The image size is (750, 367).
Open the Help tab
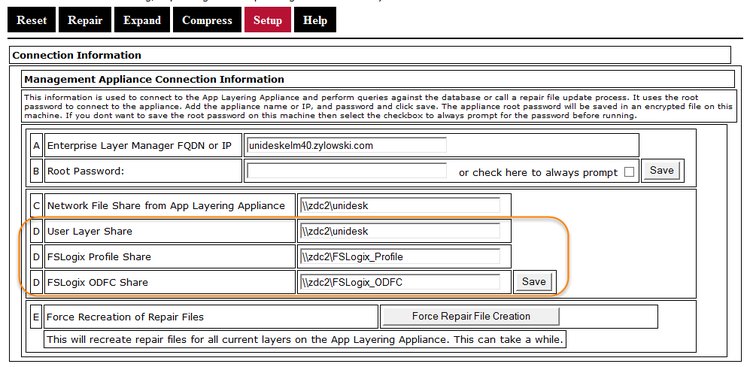point(315,20)
